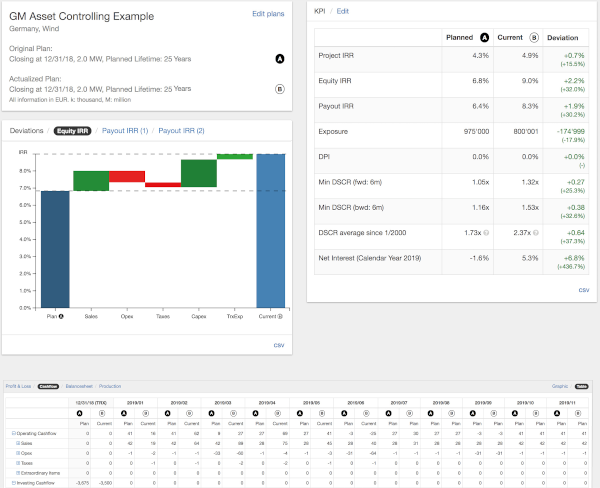Expand the Operating Cashflow row
Viewport: 600px width, 488px height.
[13, 433]
